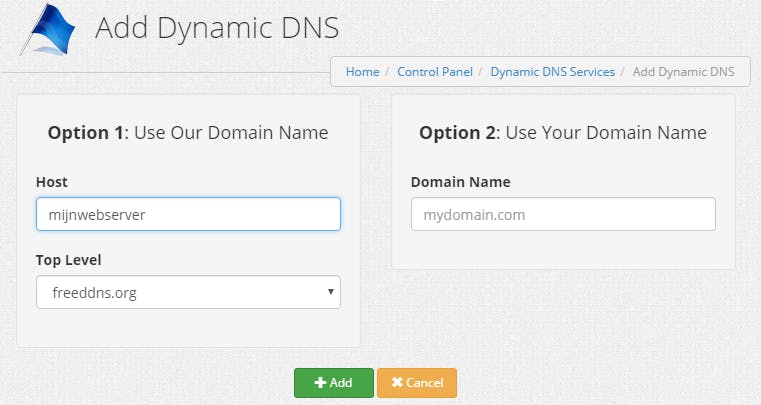This screenshot has height=405, width=761.
Task: Click the current Add Dynamic DNS breadcrumb
Action: pyautogui.click(x=683, y=72)
